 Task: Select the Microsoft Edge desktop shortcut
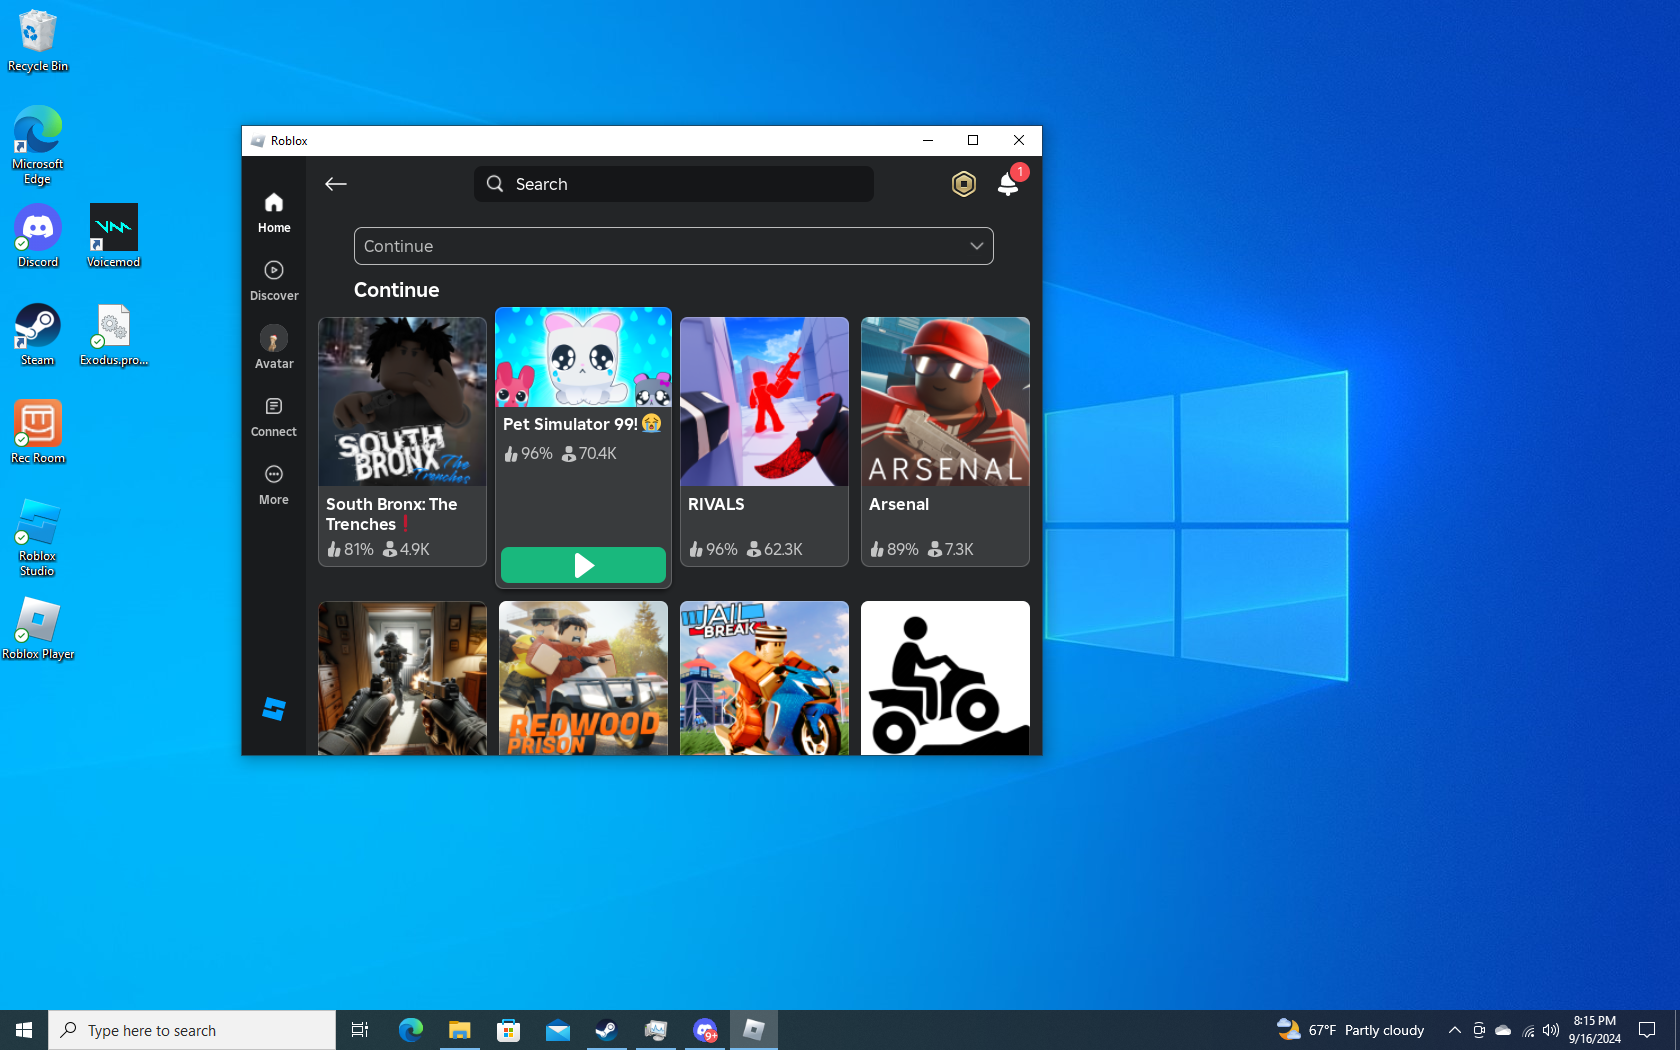[x=38, y=146]
